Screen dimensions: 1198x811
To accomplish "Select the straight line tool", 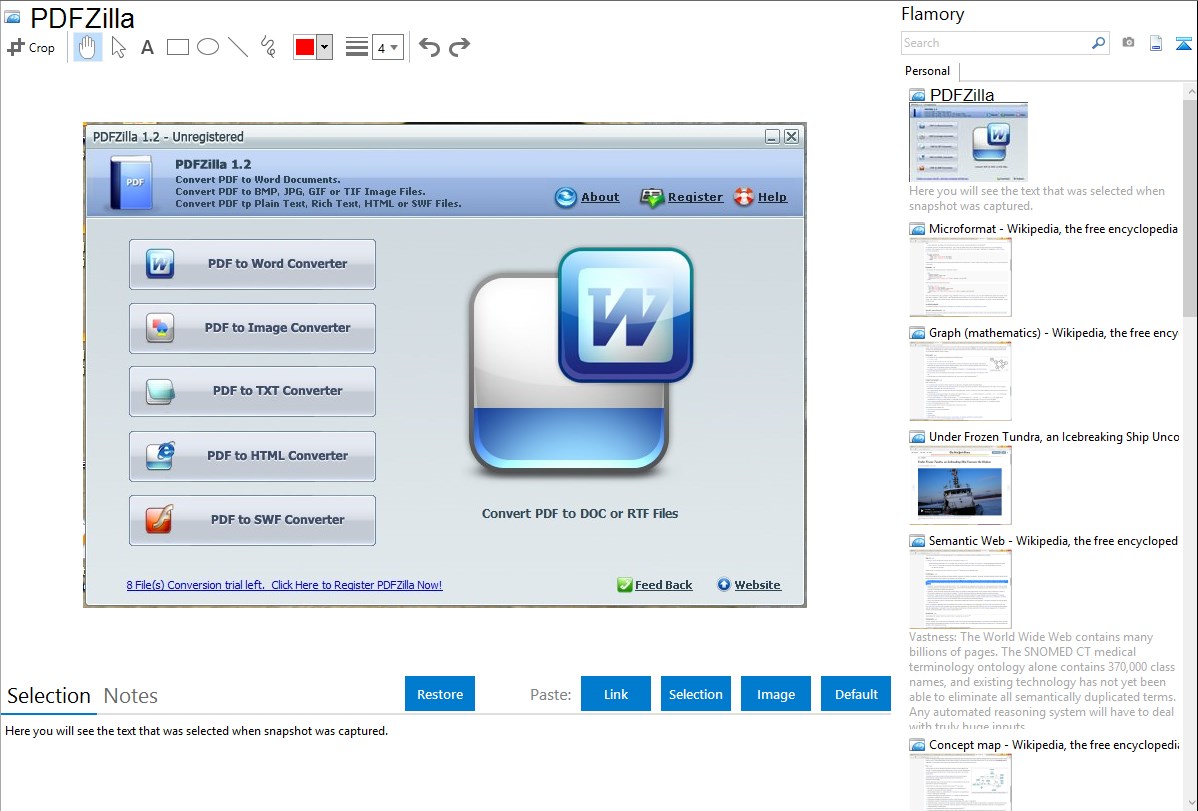I will [238, 47].
